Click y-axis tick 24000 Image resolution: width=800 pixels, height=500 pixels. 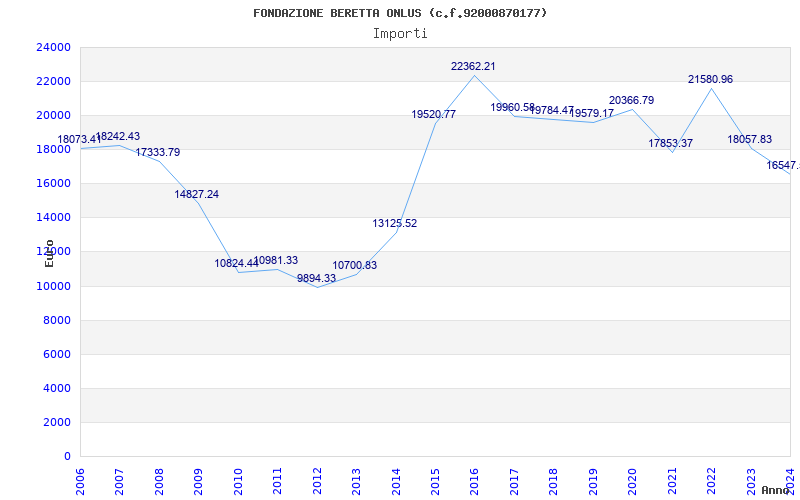[54, 47]
